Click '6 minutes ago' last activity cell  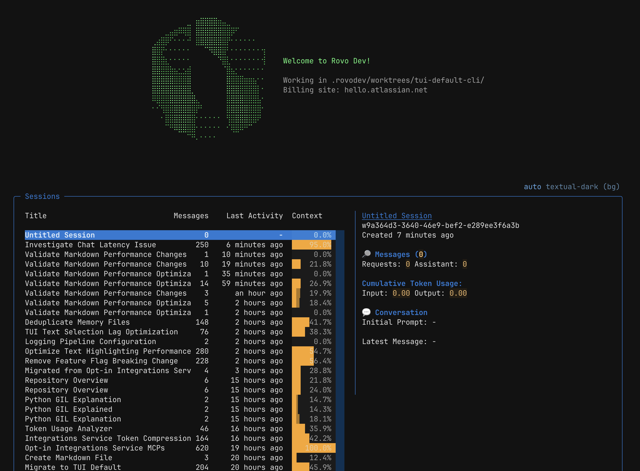point(254,245)
